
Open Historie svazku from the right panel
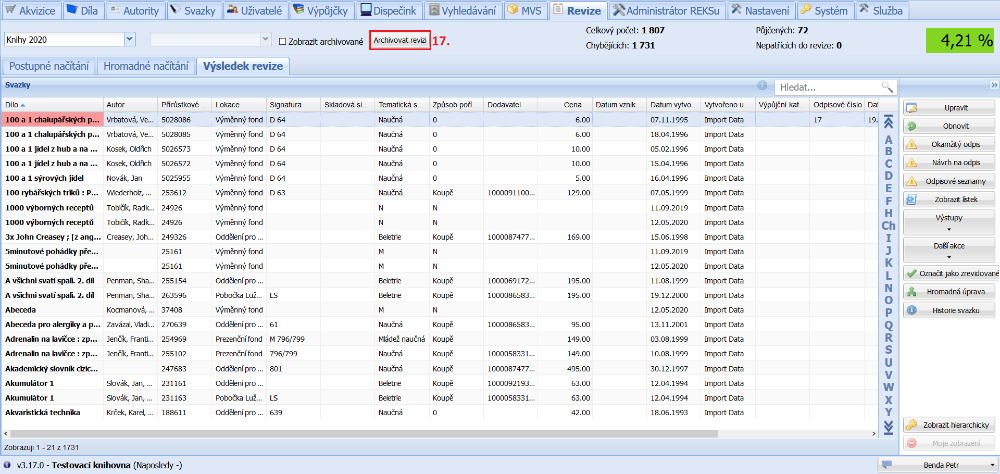pyautogui.click(x=949, y=310)
